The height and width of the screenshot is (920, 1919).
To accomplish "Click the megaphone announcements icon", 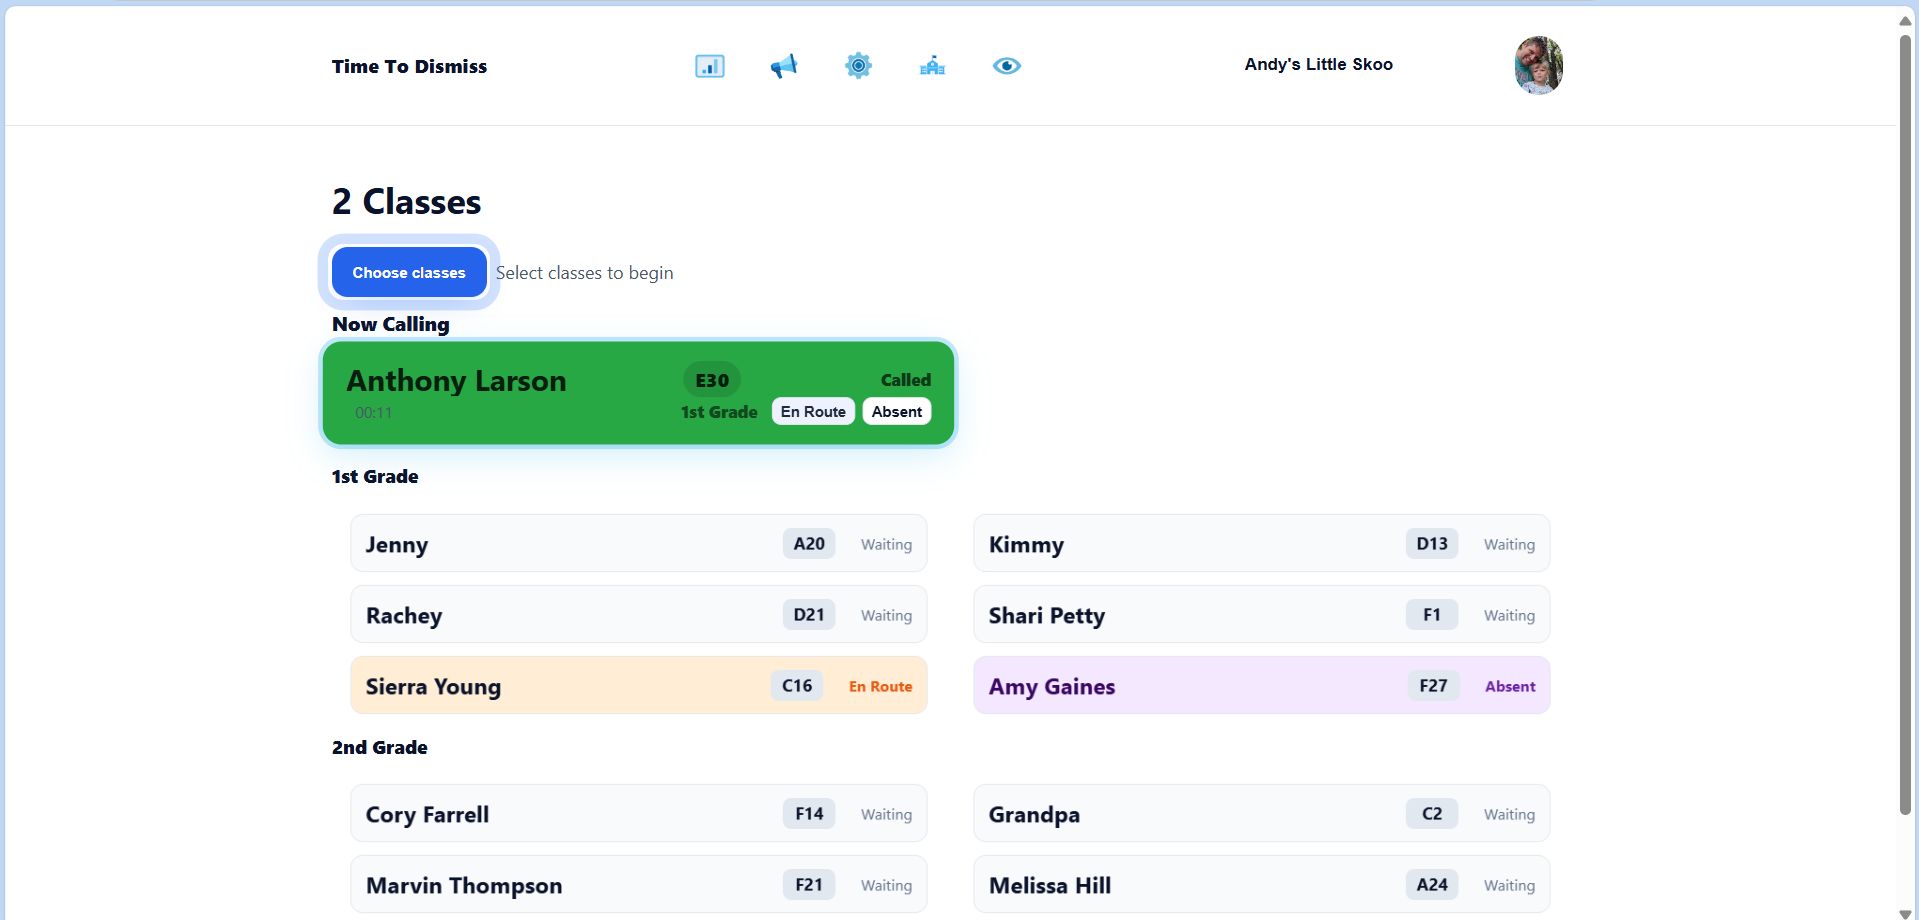I will pos(784,66).
